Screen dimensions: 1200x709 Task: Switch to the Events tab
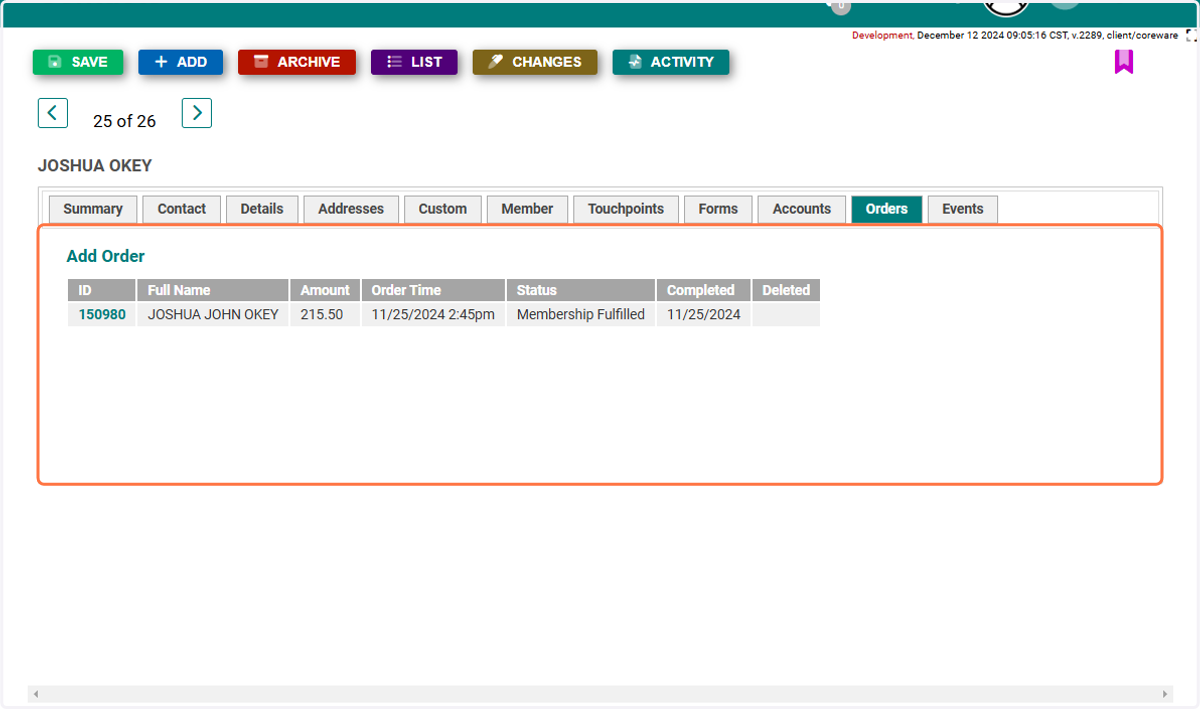963,209
